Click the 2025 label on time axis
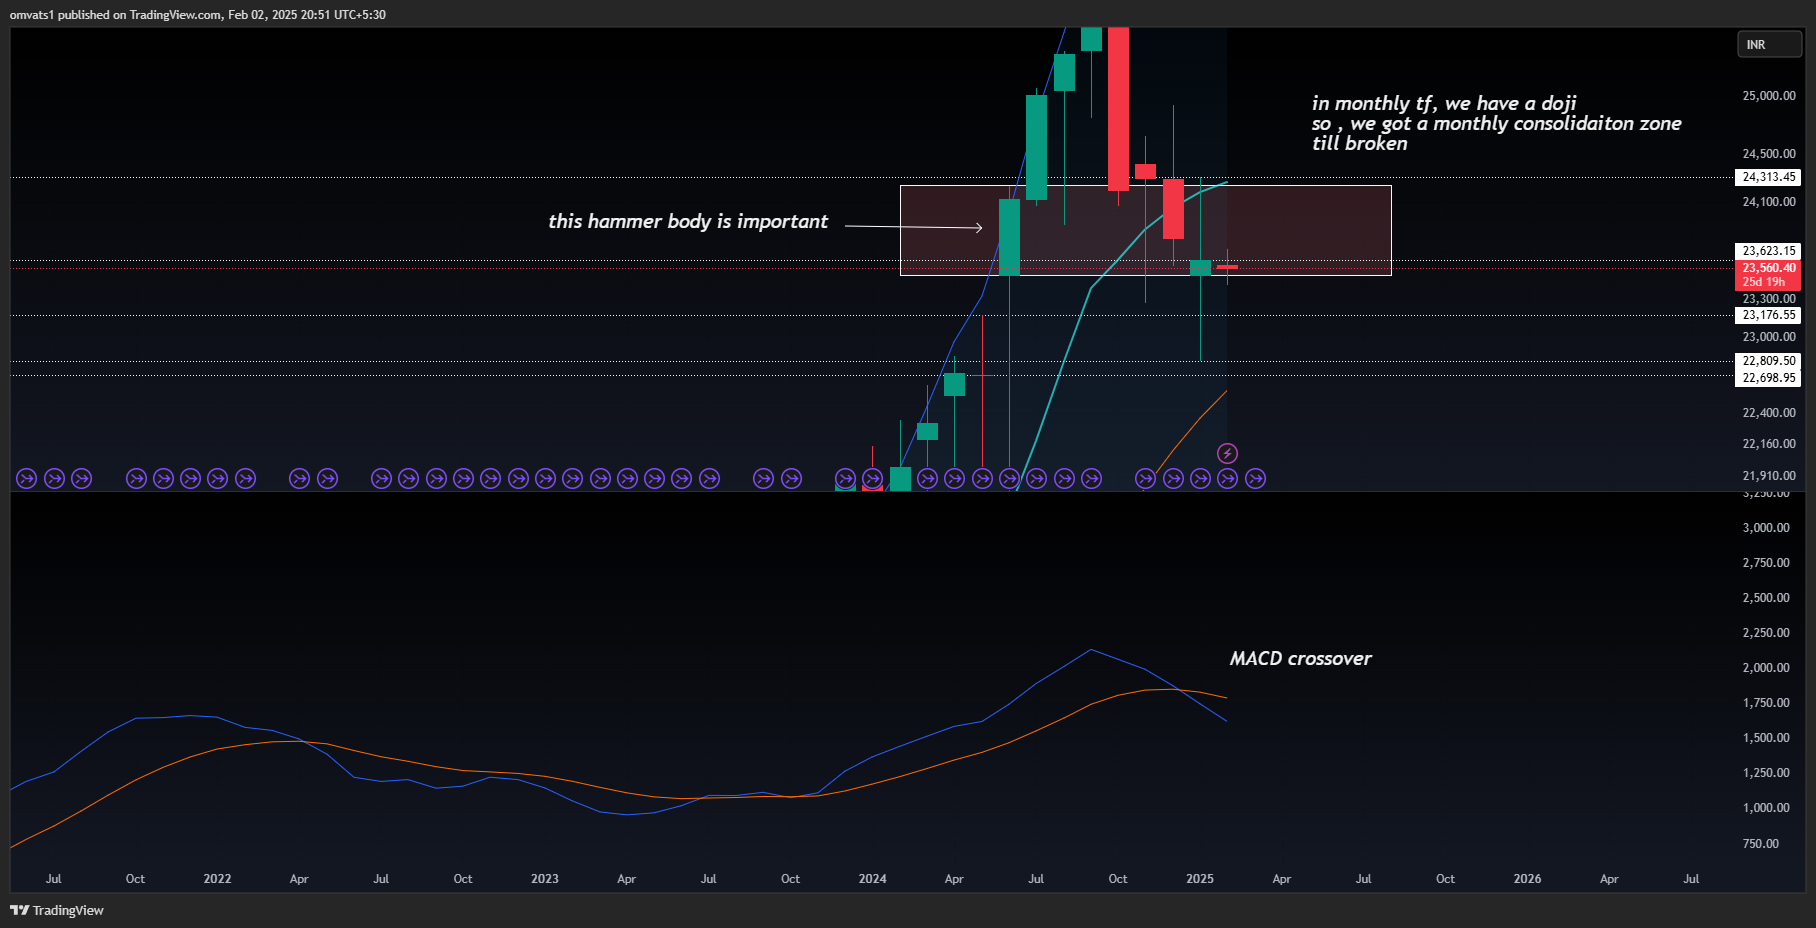 1200,879
